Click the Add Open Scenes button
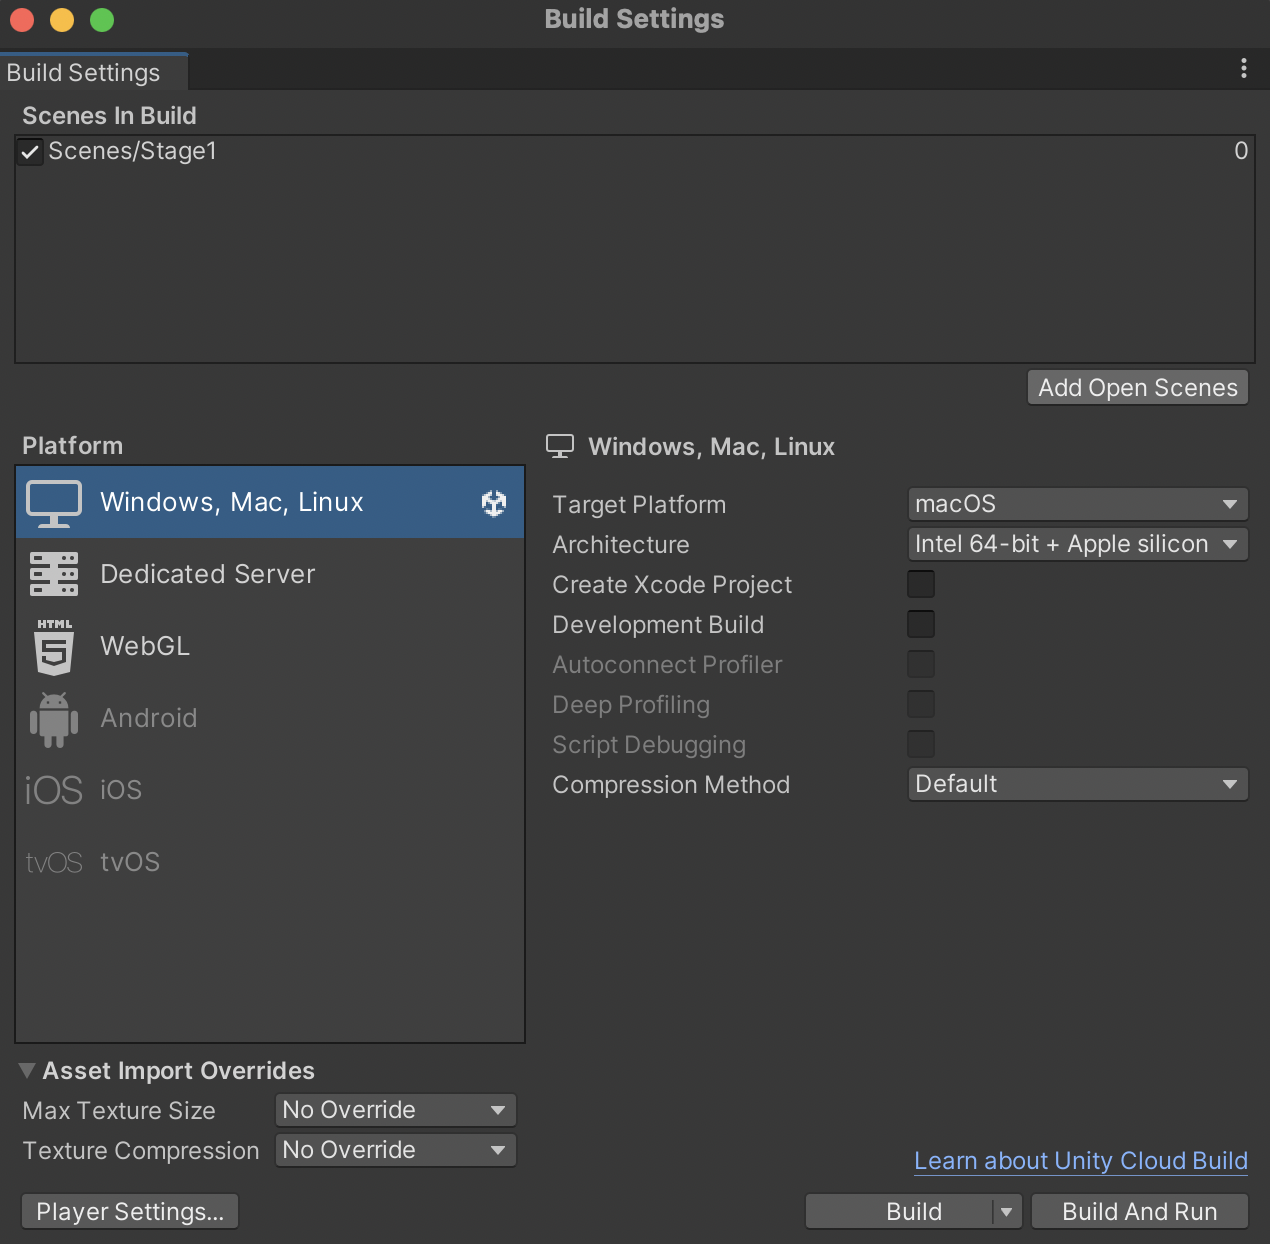Image resolution: width=1270 pixels, height=1244 pixels. tap(1138, 388)
